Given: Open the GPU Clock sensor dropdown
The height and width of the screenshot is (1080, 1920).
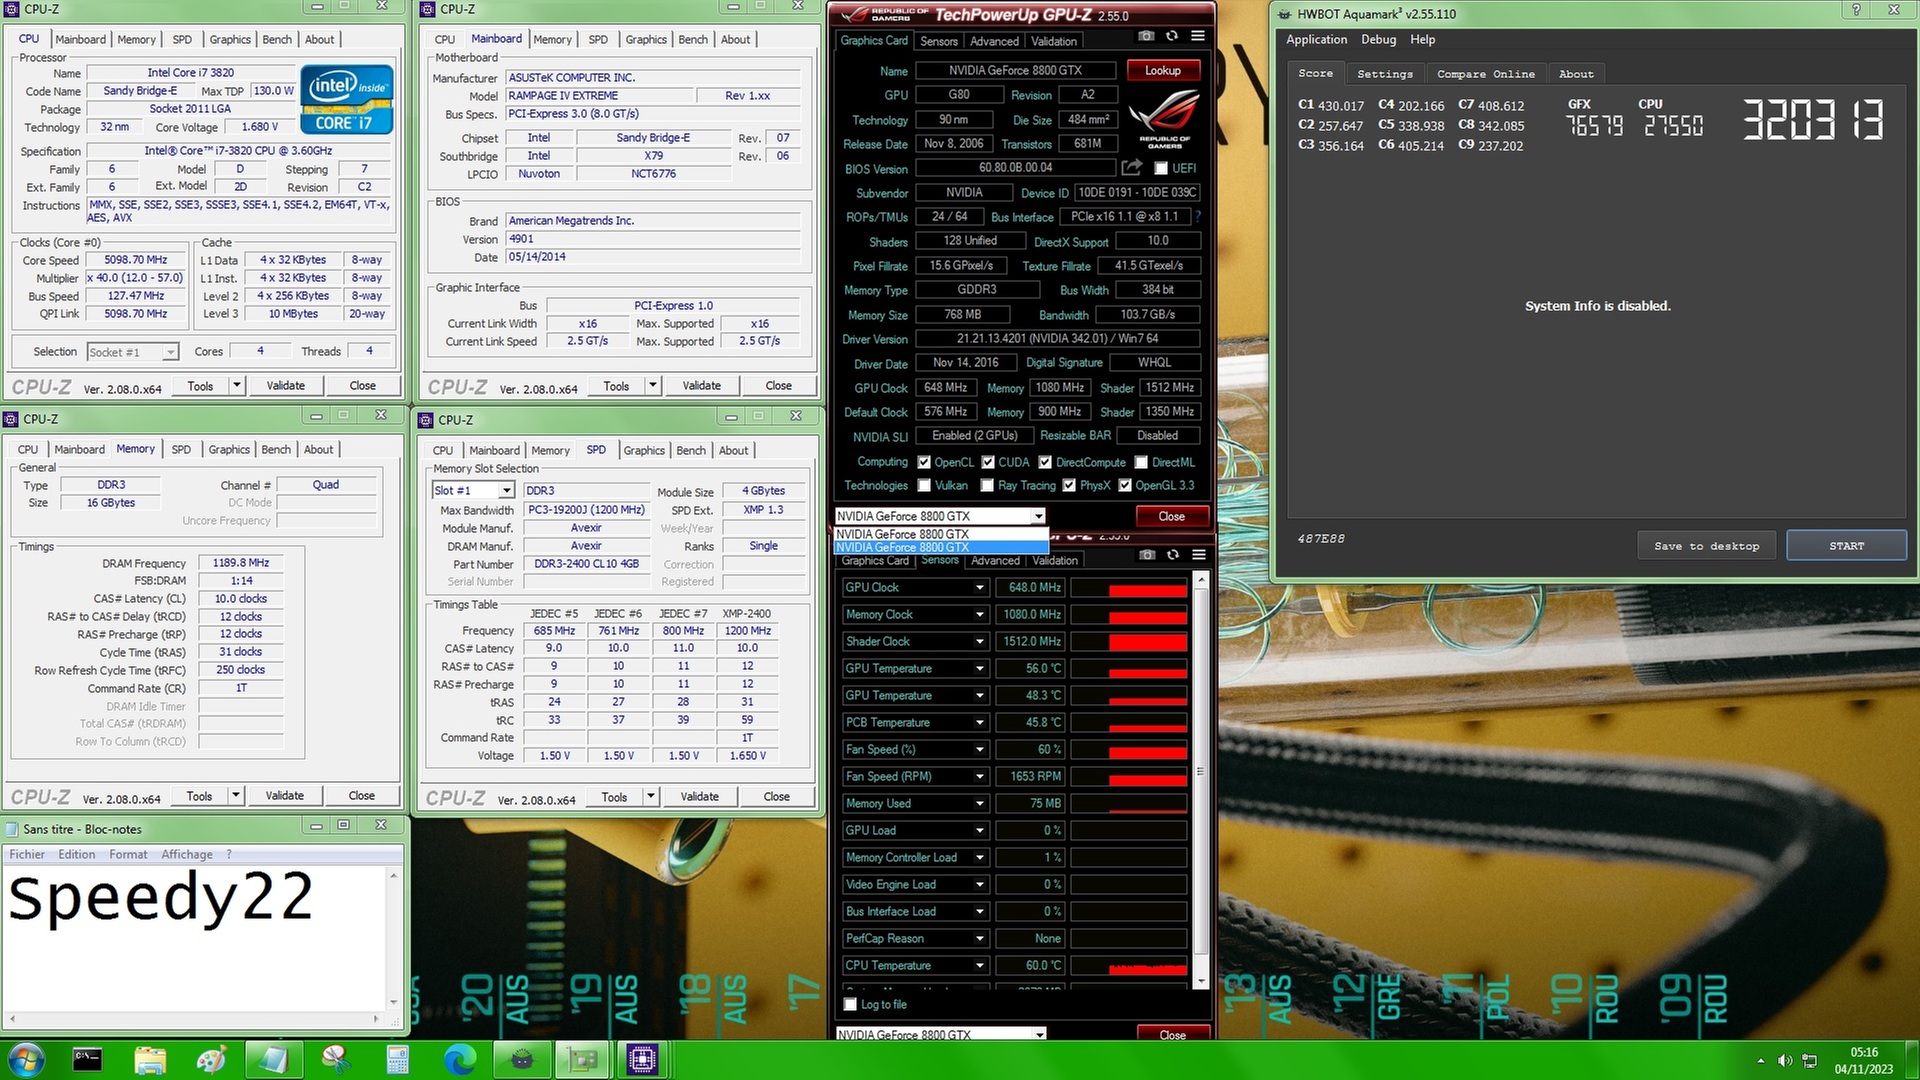Looking at the screenshot, I should pyautogui.click(x=980, y=587).
